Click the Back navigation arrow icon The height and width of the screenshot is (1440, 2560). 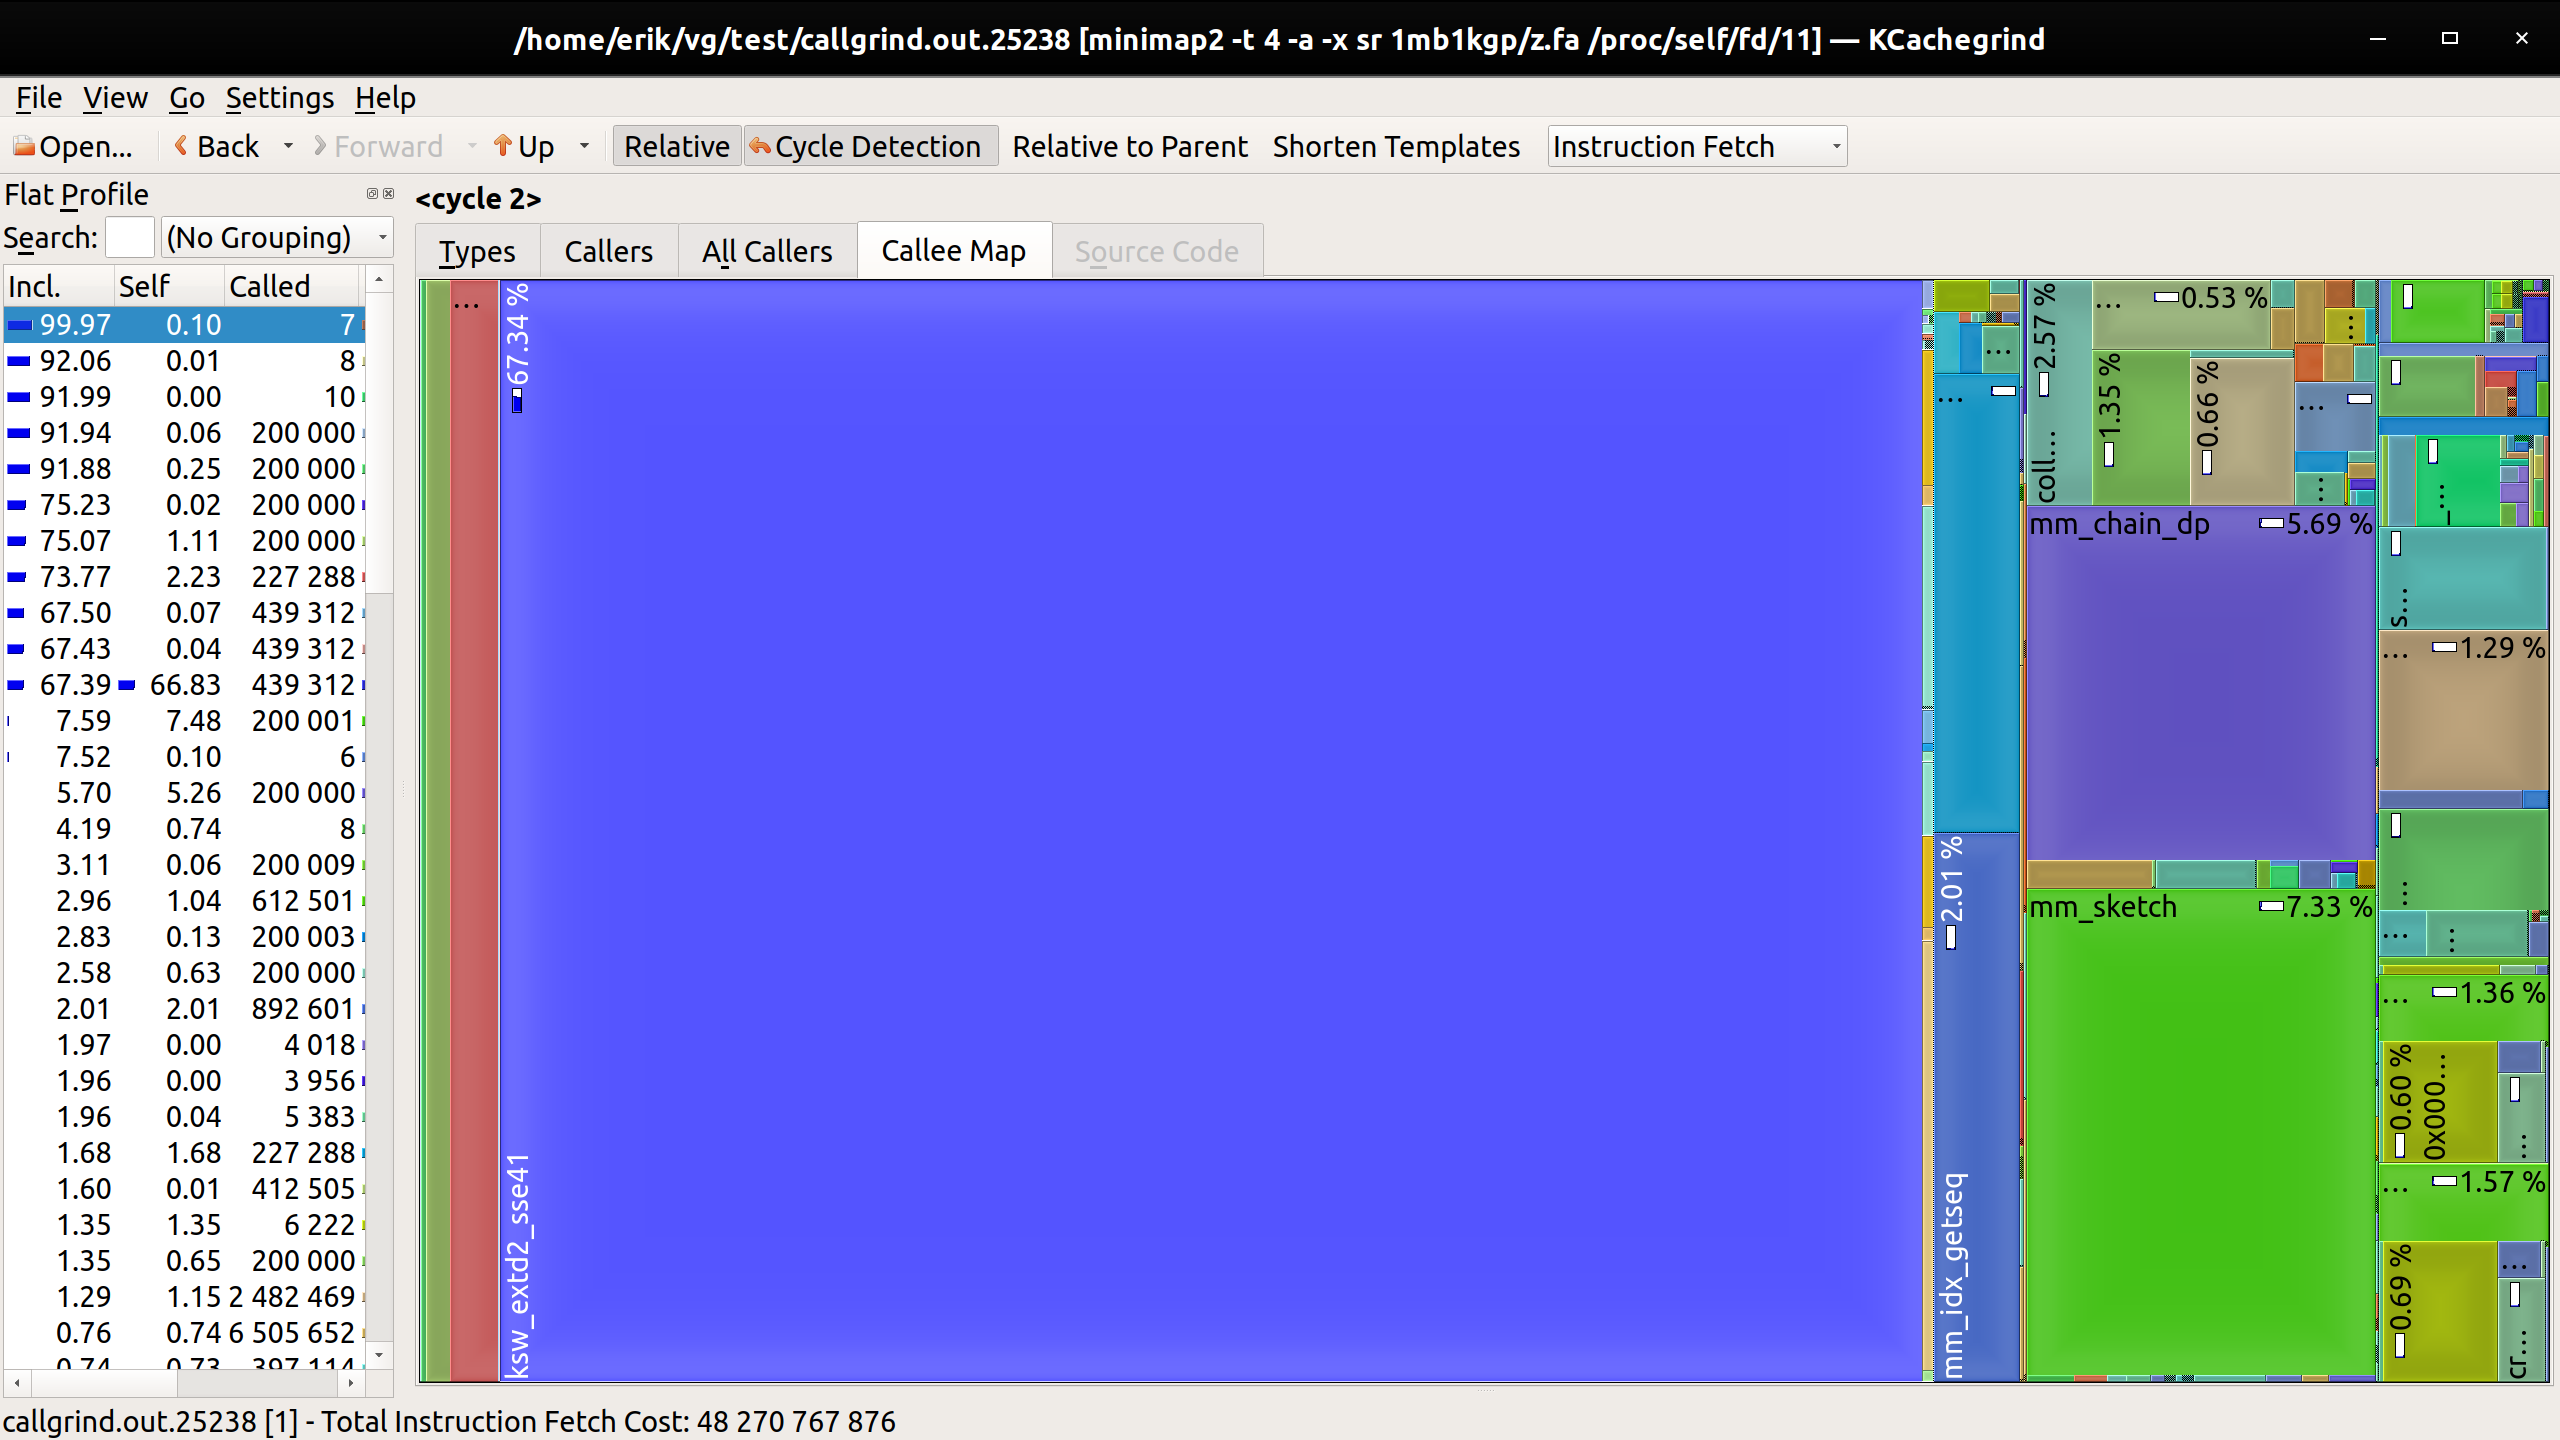coord(180,146)
